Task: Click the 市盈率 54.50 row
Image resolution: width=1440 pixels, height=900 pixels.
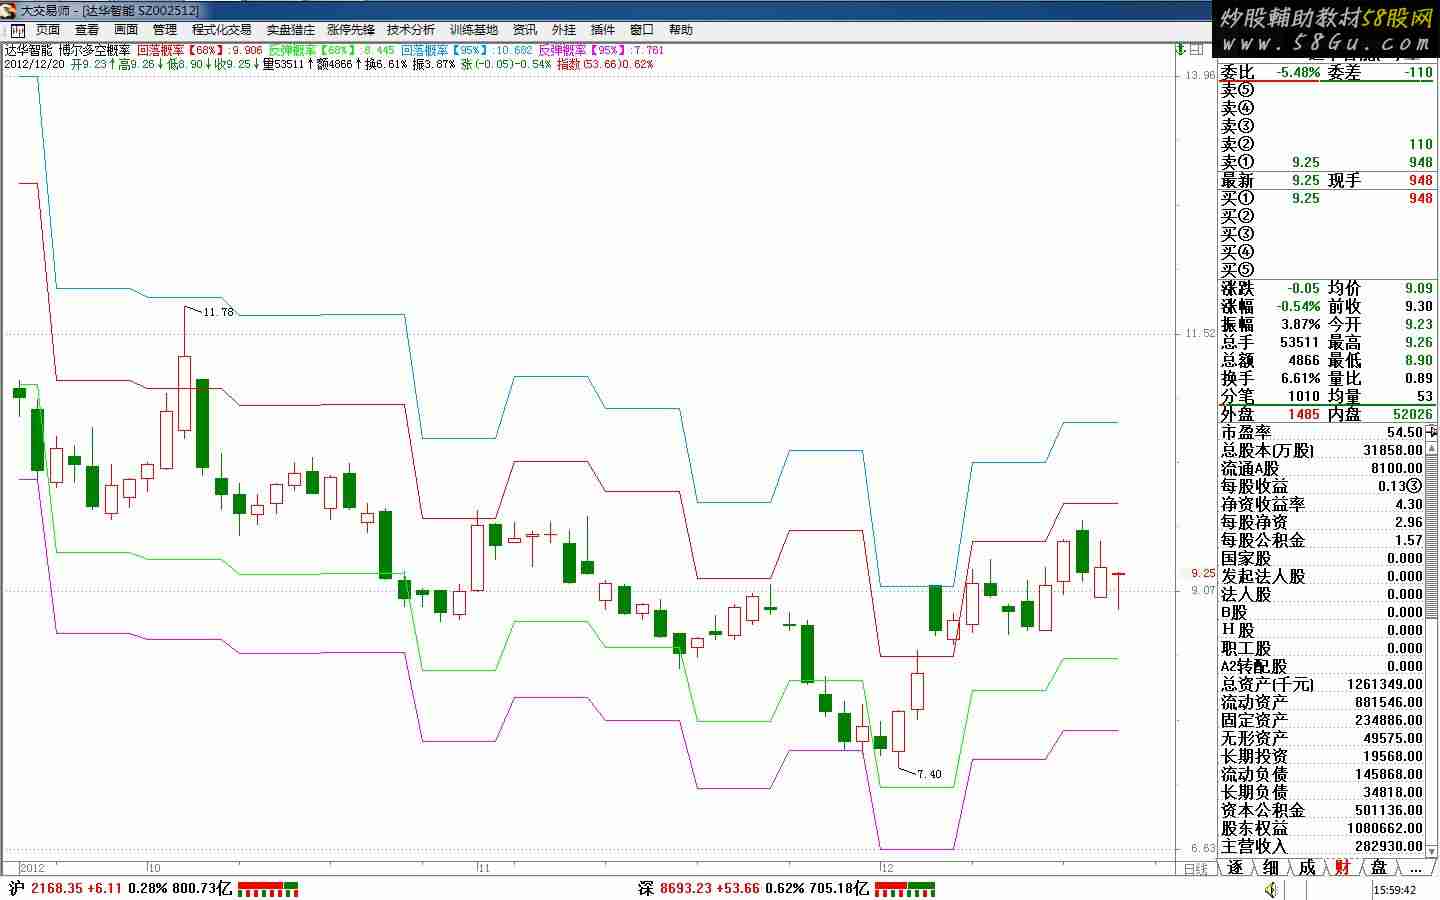Action: click(1322, 432)
